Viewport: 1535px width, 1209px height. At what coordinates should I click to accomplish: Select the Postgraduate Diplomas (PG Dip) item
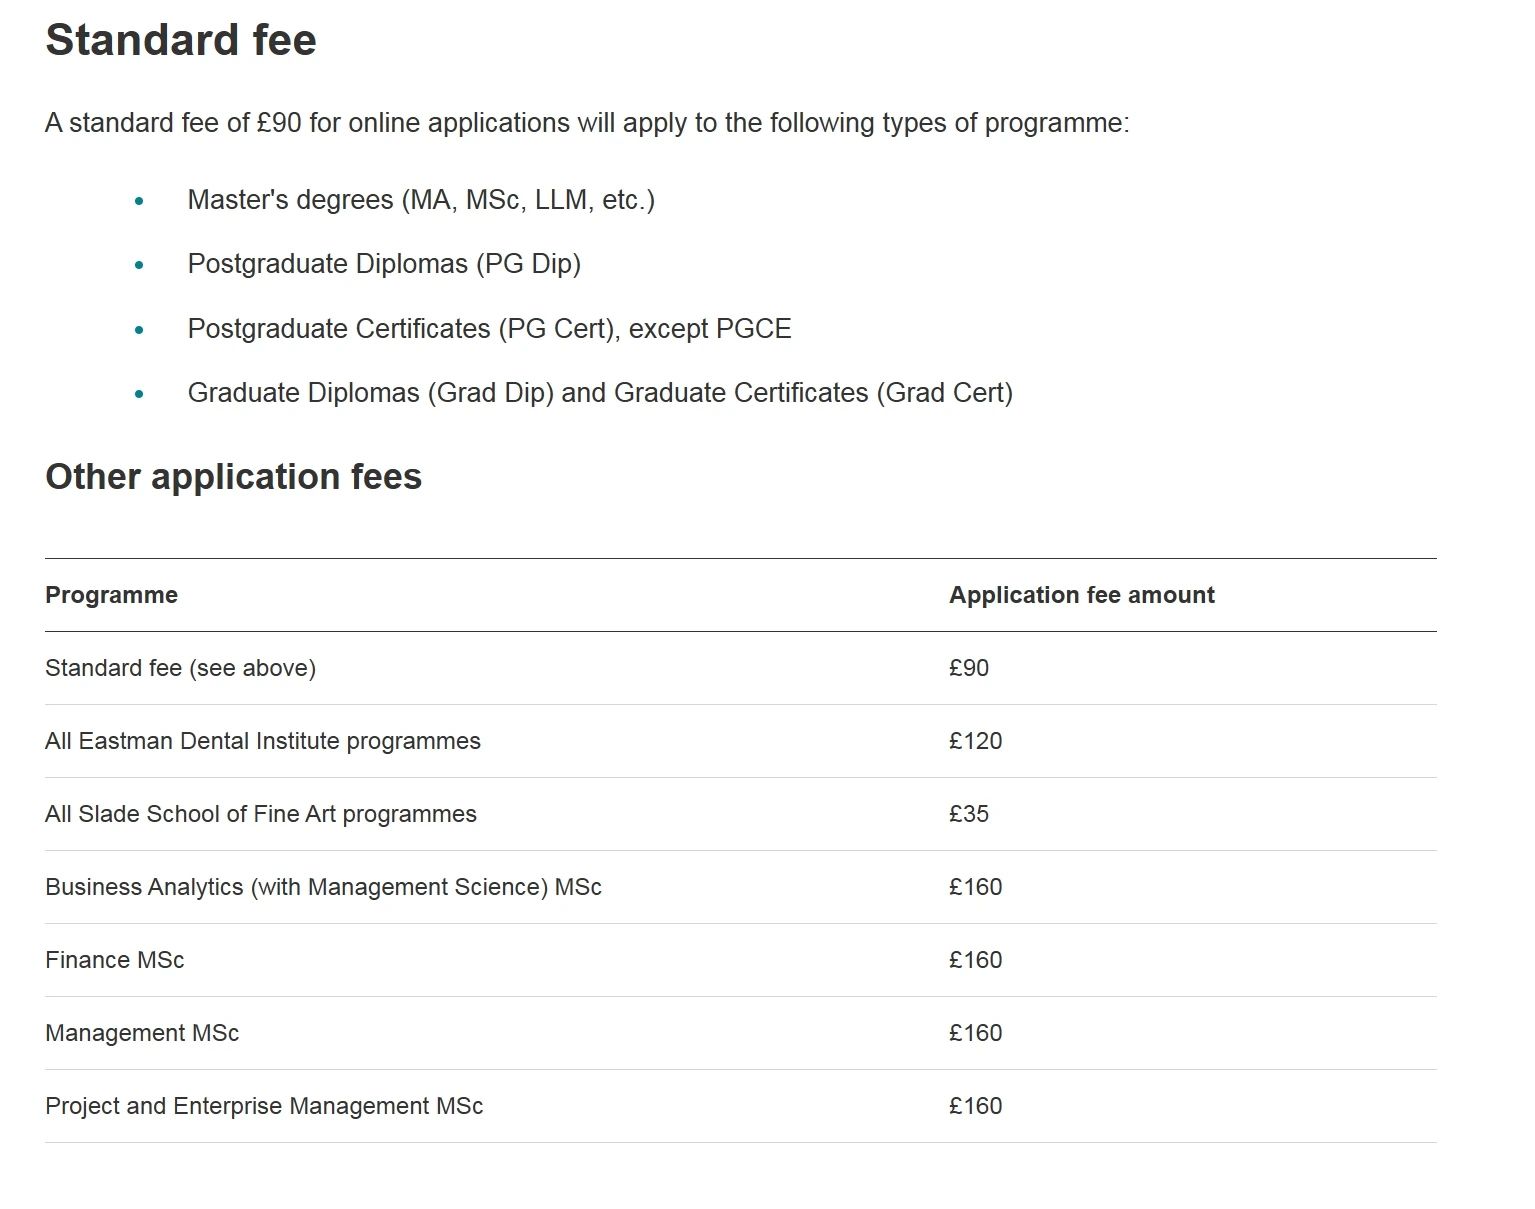(x=384, y=264)
